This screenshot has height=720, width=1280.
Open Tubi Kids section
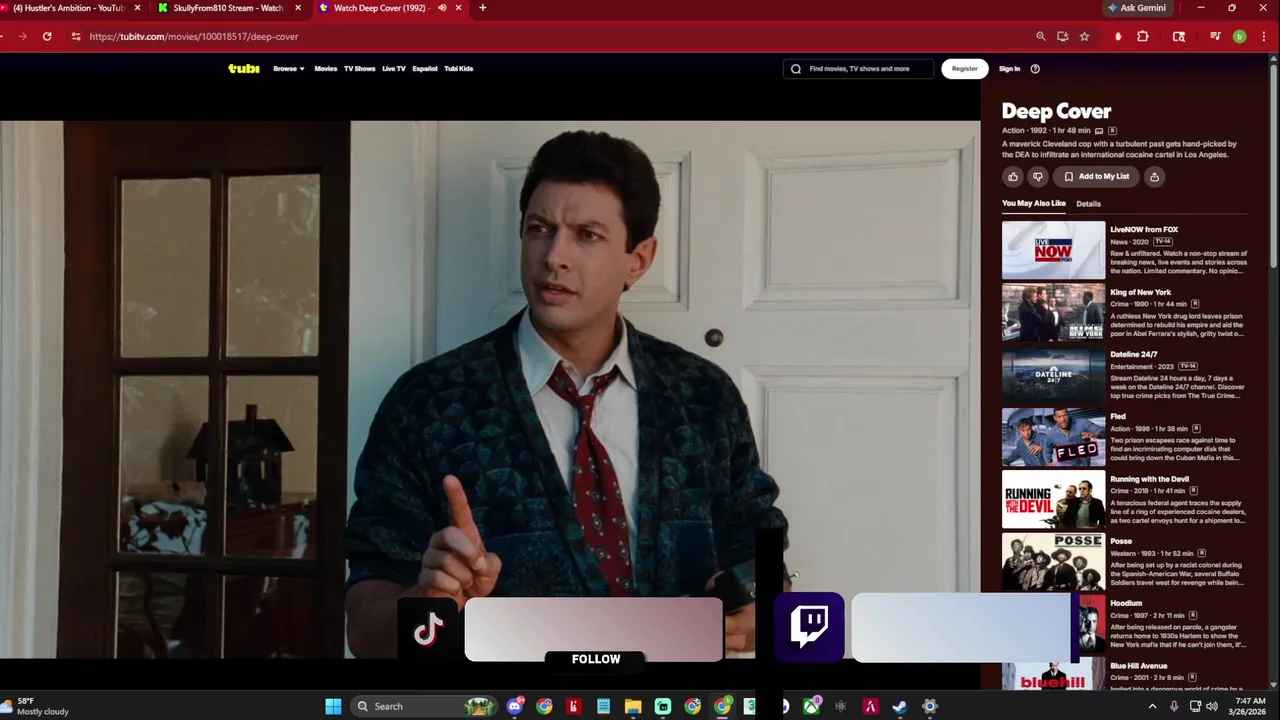[459, 69]
